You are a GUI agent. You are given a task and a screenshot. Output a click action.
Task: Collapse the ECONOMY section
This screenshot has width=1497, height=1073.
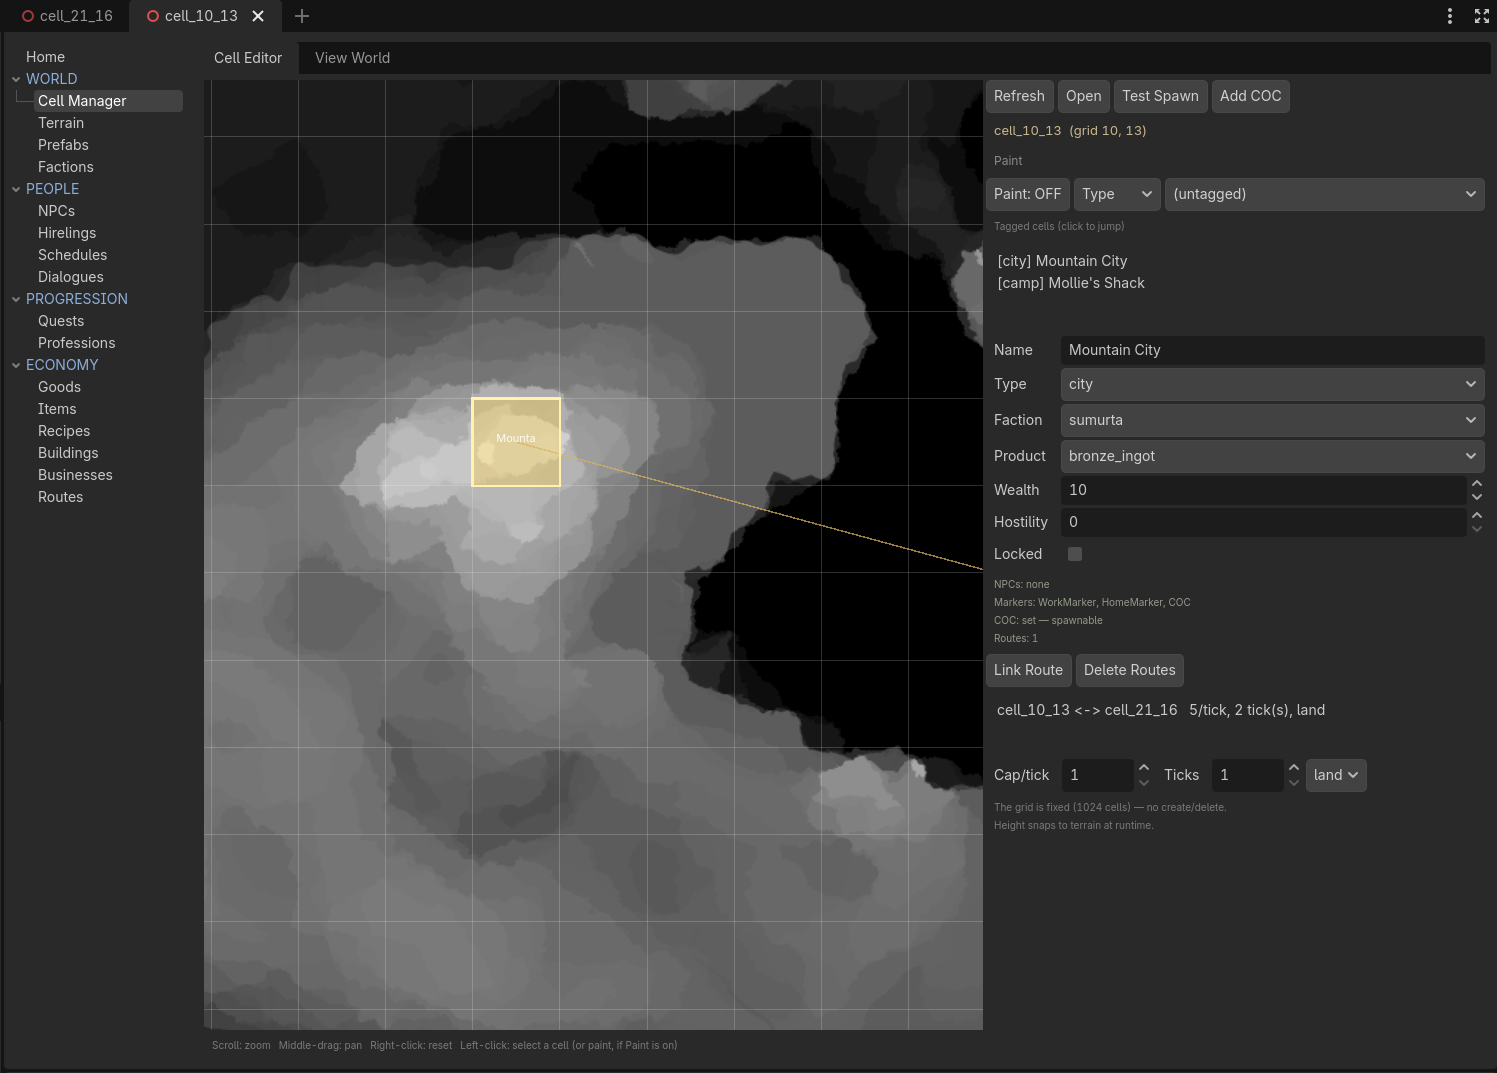pyautogui.click(x=16, y=365)
